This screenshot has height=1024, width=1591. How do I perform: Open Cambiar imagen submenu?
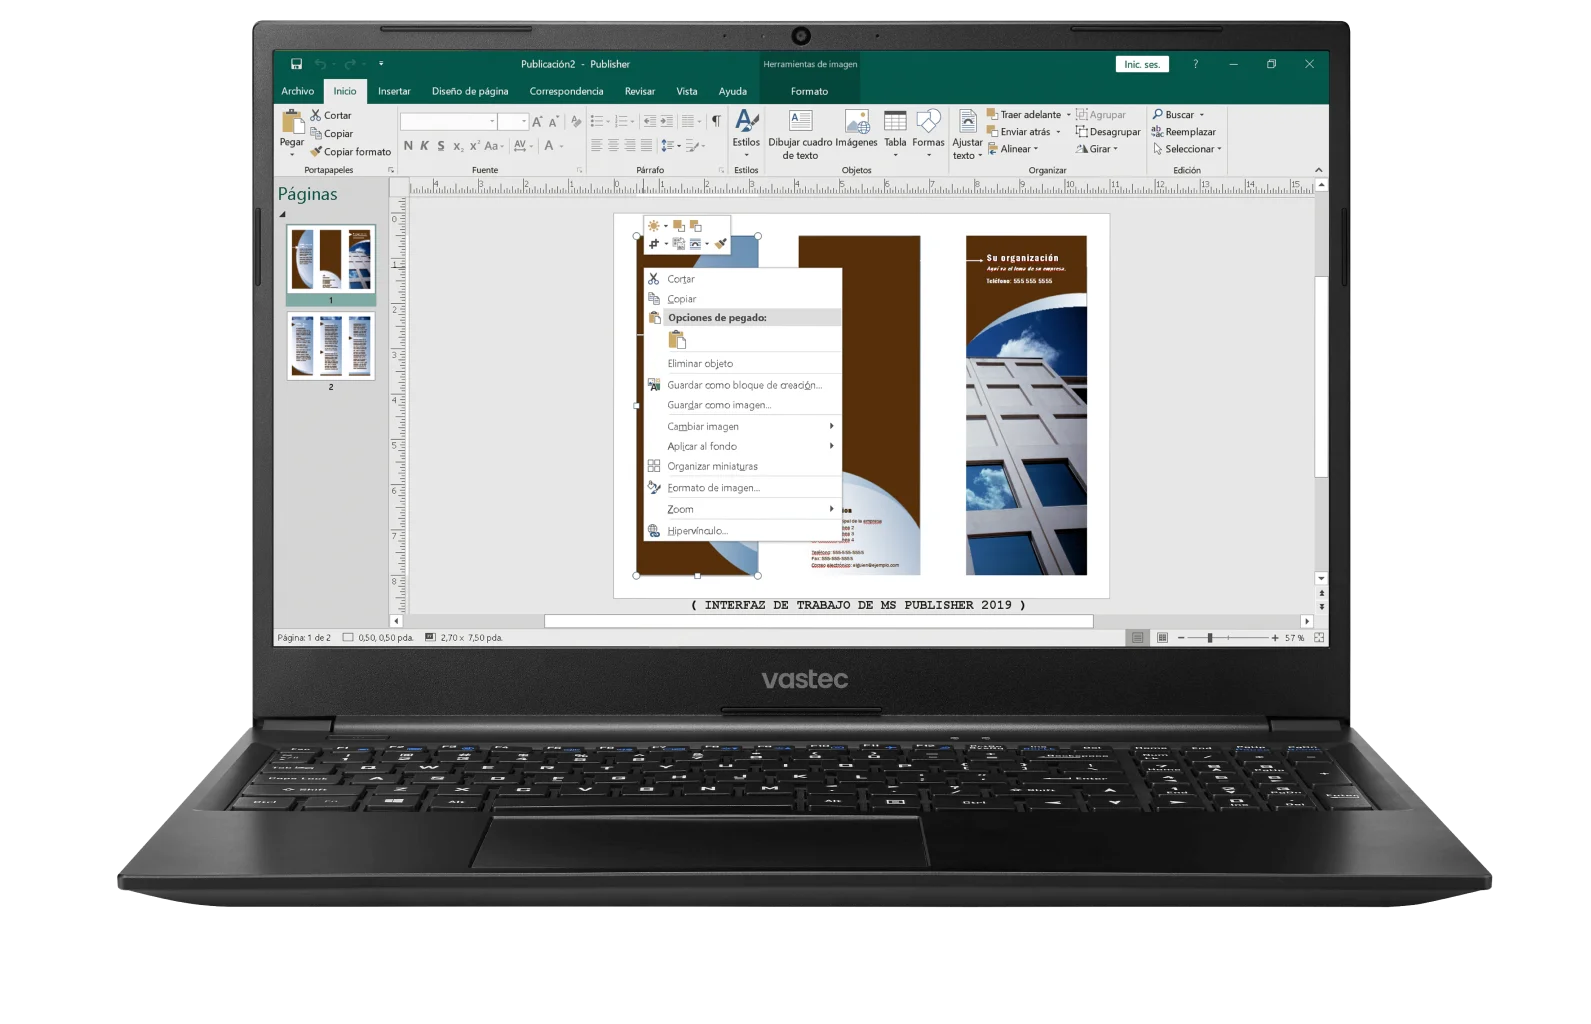(x=742, y=426)
